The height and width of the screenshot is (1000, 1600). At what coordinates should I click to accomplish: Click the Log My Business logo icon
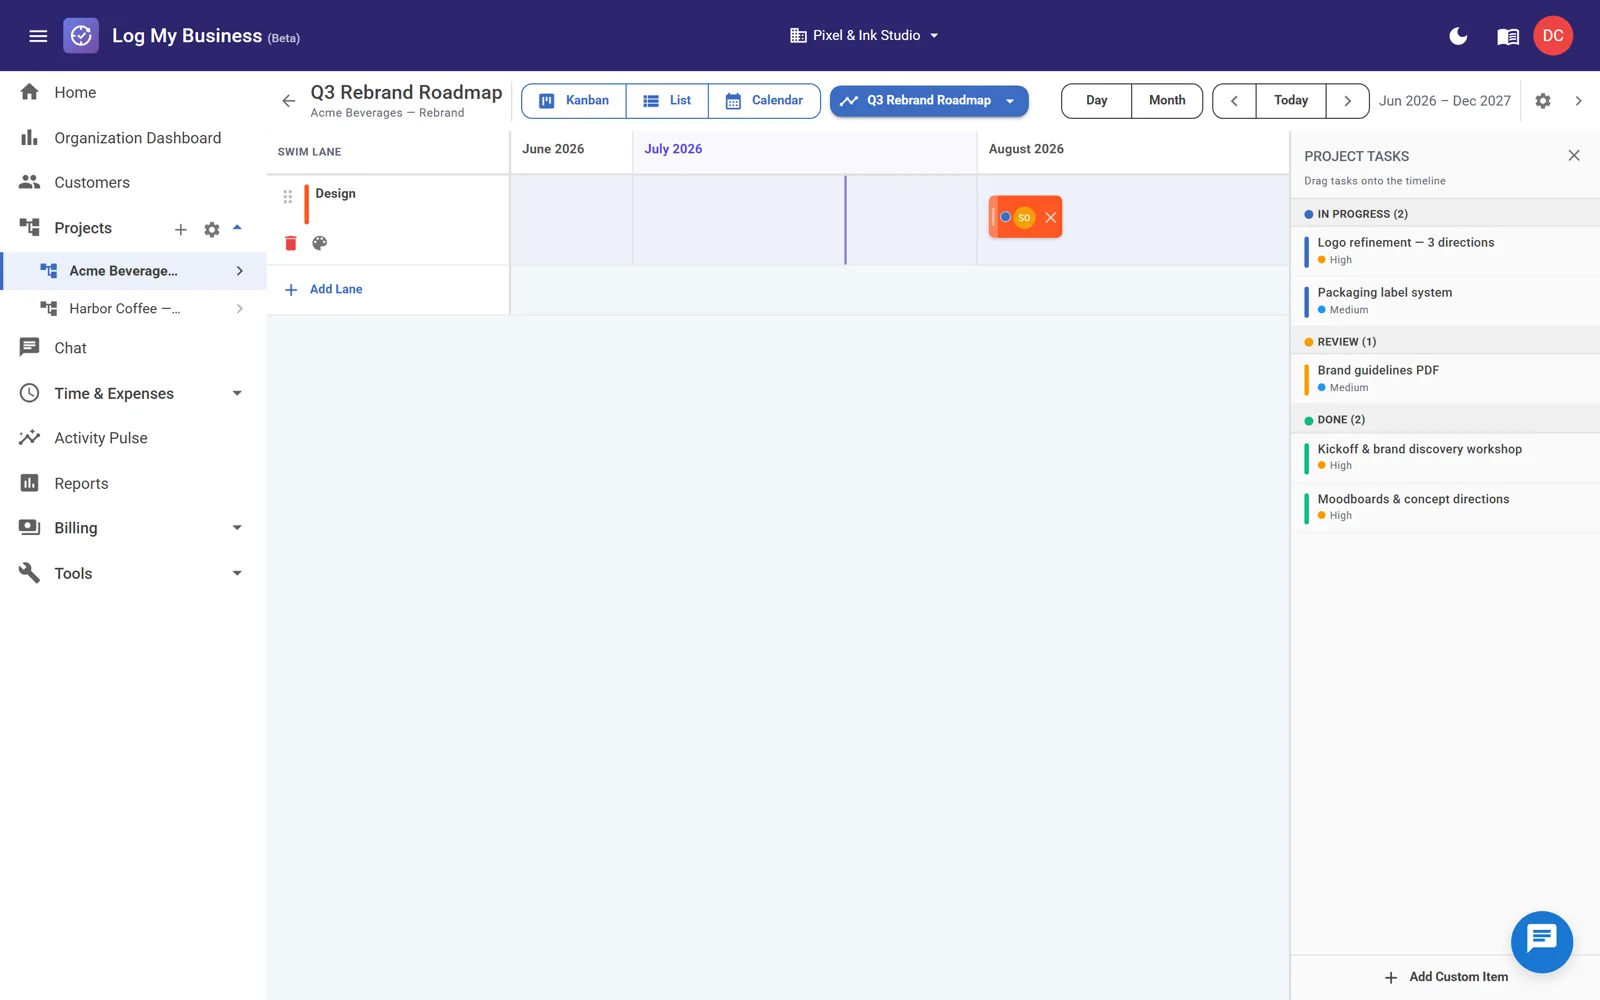click(81, 36)
